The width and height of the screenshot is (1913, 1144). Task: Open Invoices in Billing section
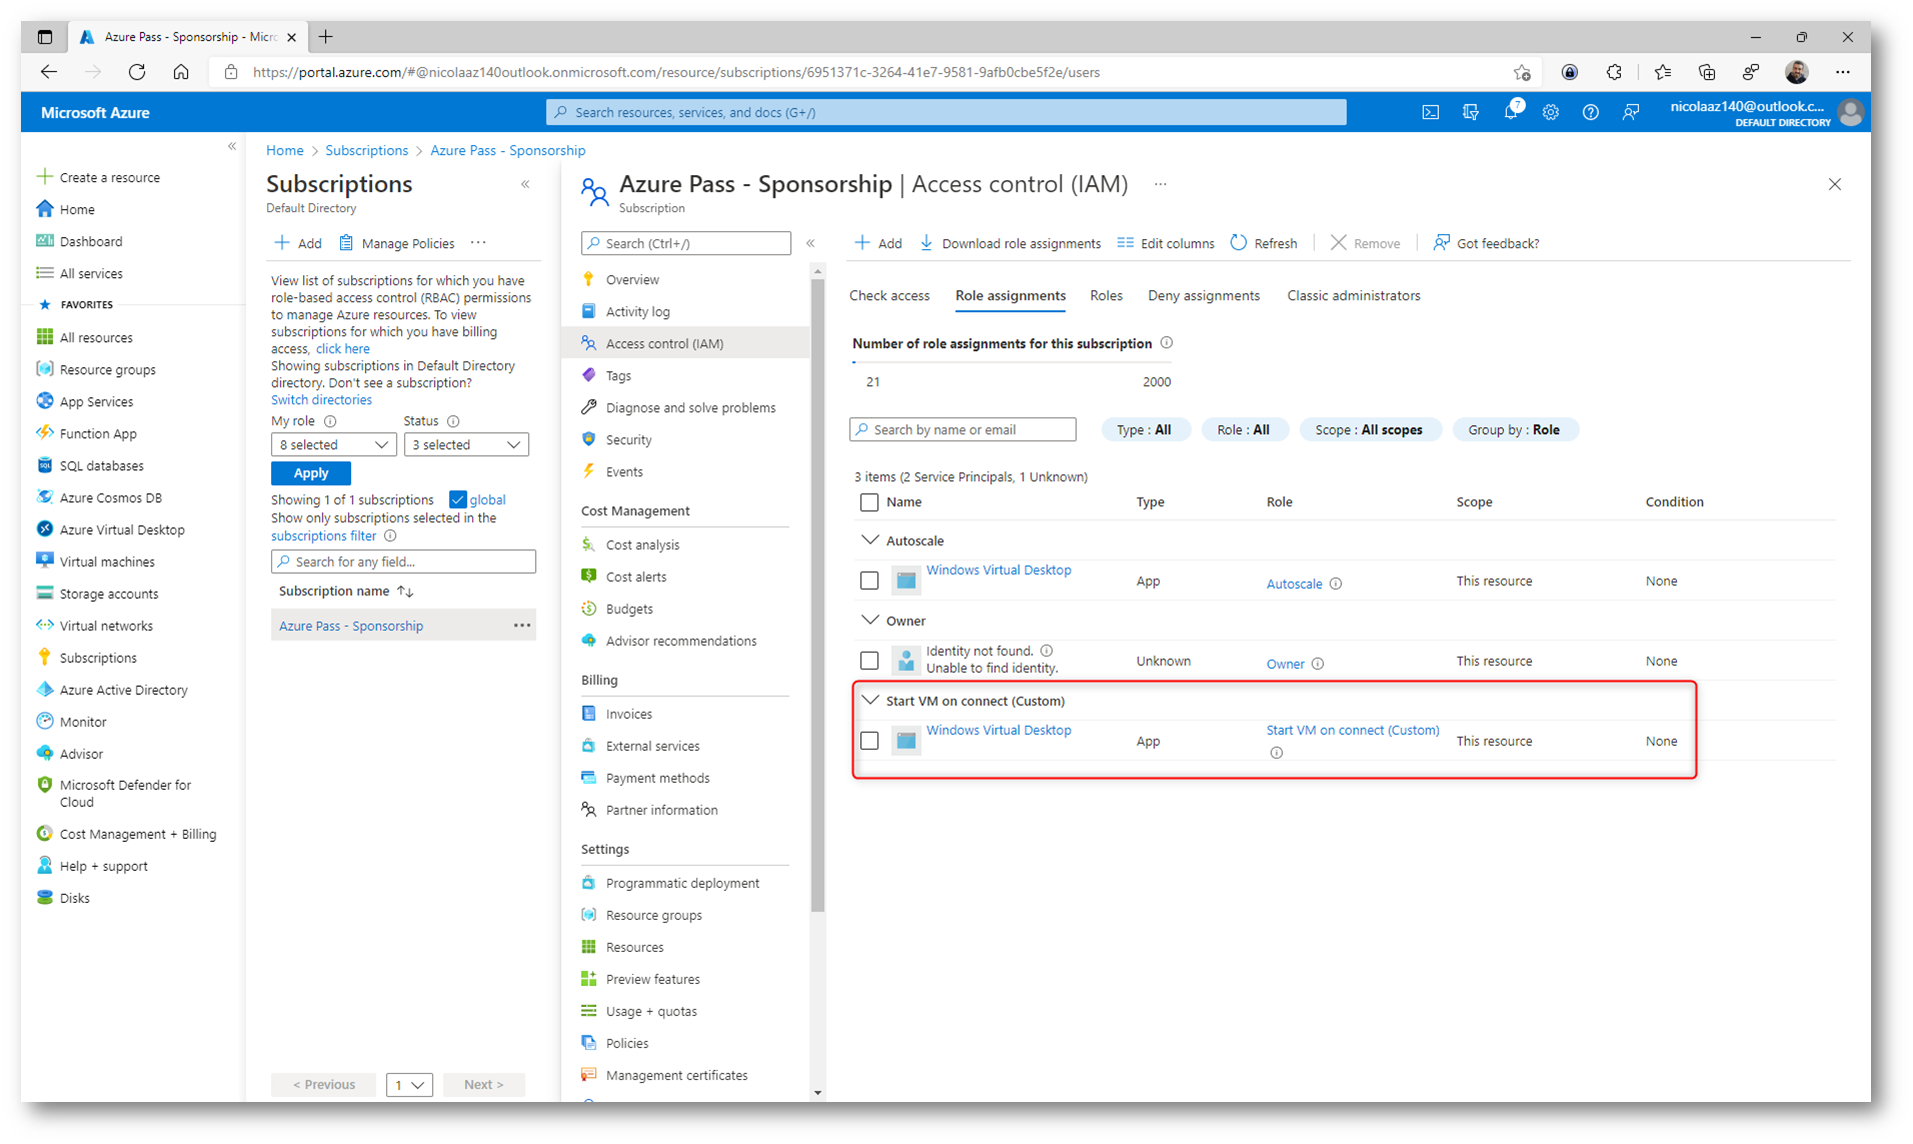point(629,714)
